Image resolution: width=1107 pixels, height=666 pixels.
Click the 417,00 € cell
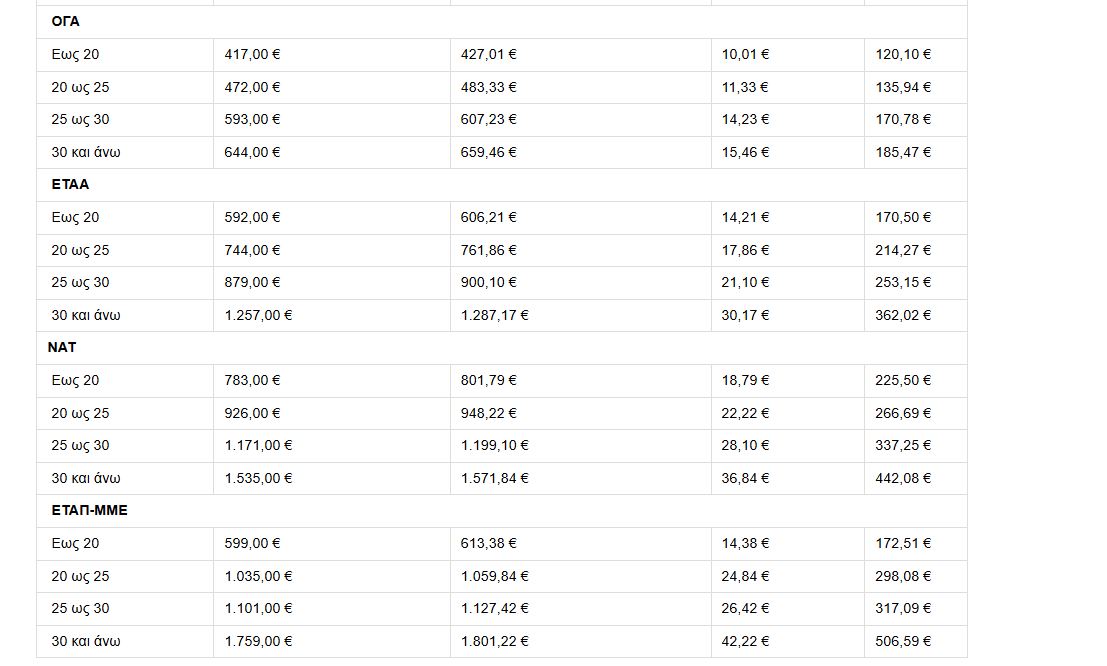click(252, 55)
